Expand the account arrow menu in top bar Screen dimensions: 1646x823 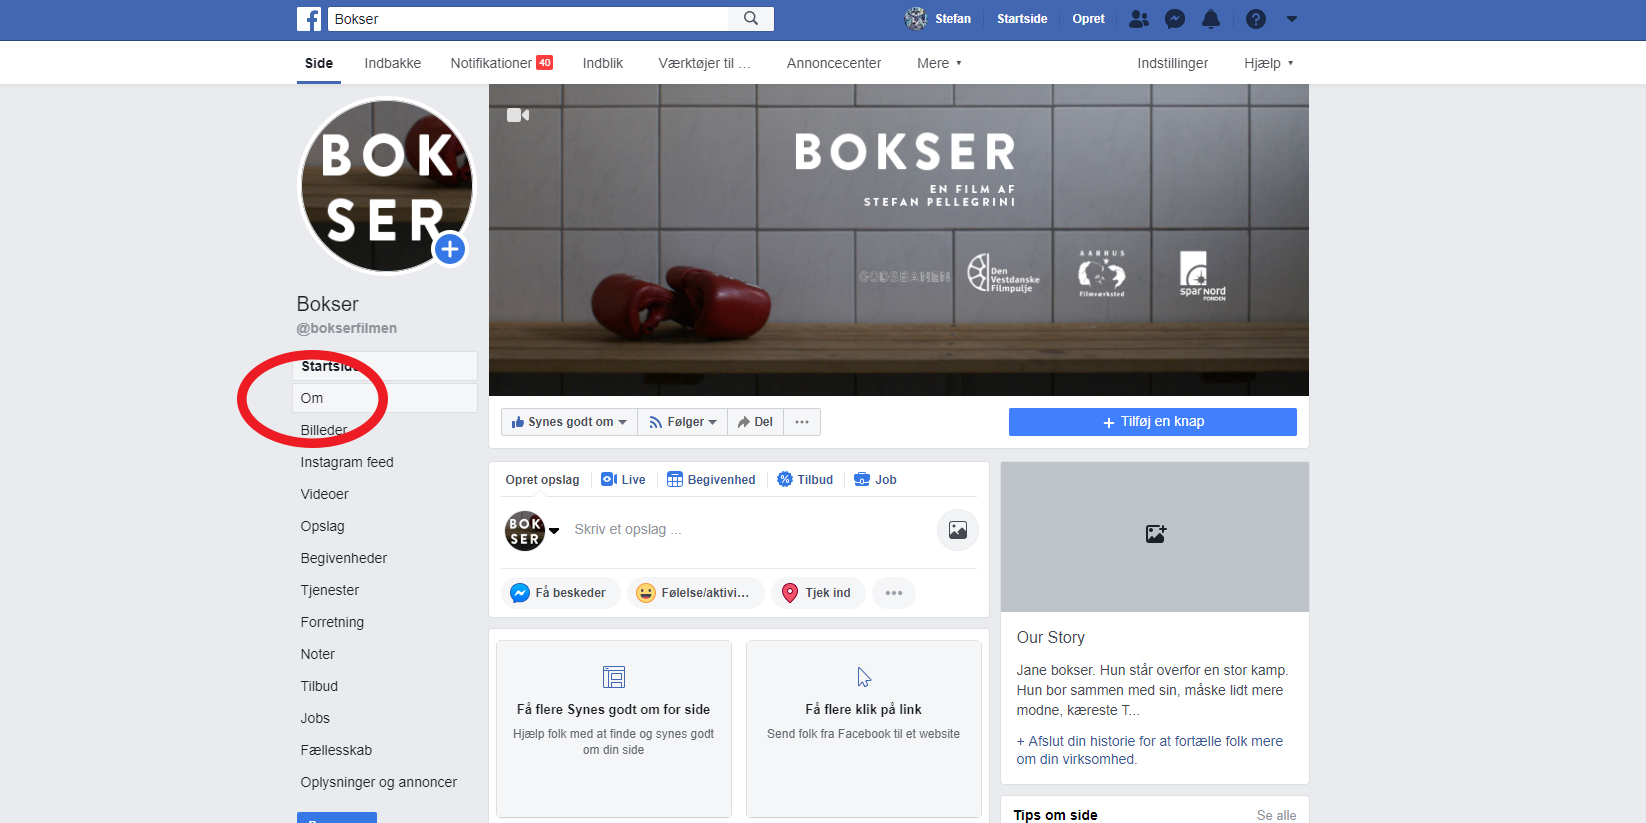[x=1291, y=19]
